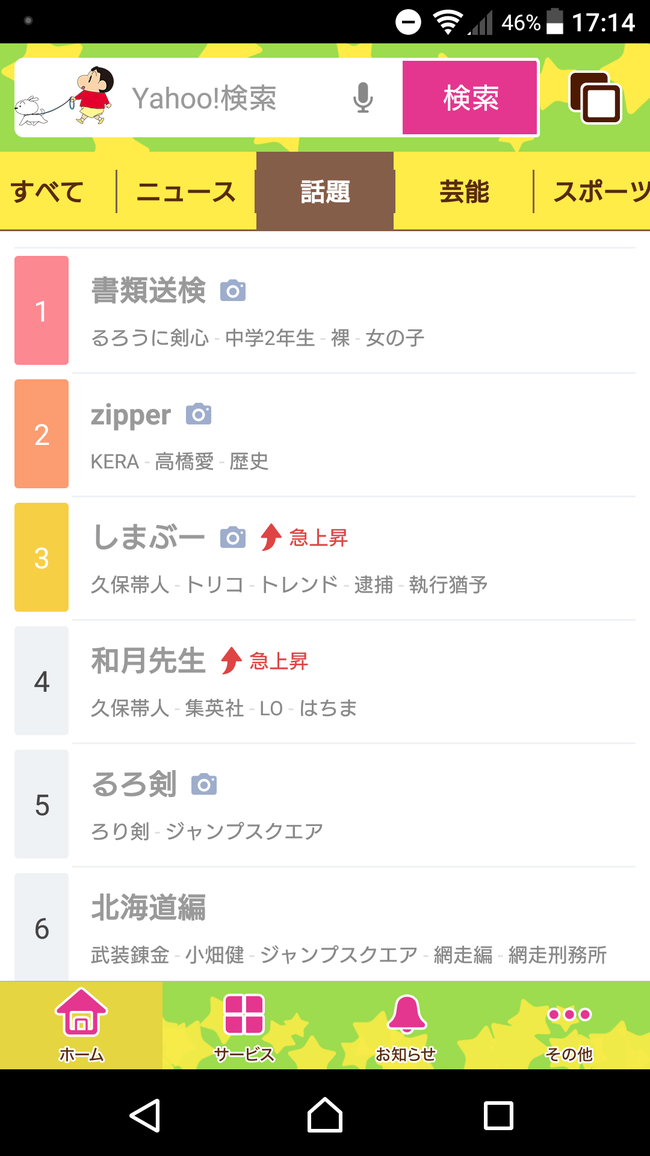
Task: Tap camera icon next to zipper
Action: (198, 414)
